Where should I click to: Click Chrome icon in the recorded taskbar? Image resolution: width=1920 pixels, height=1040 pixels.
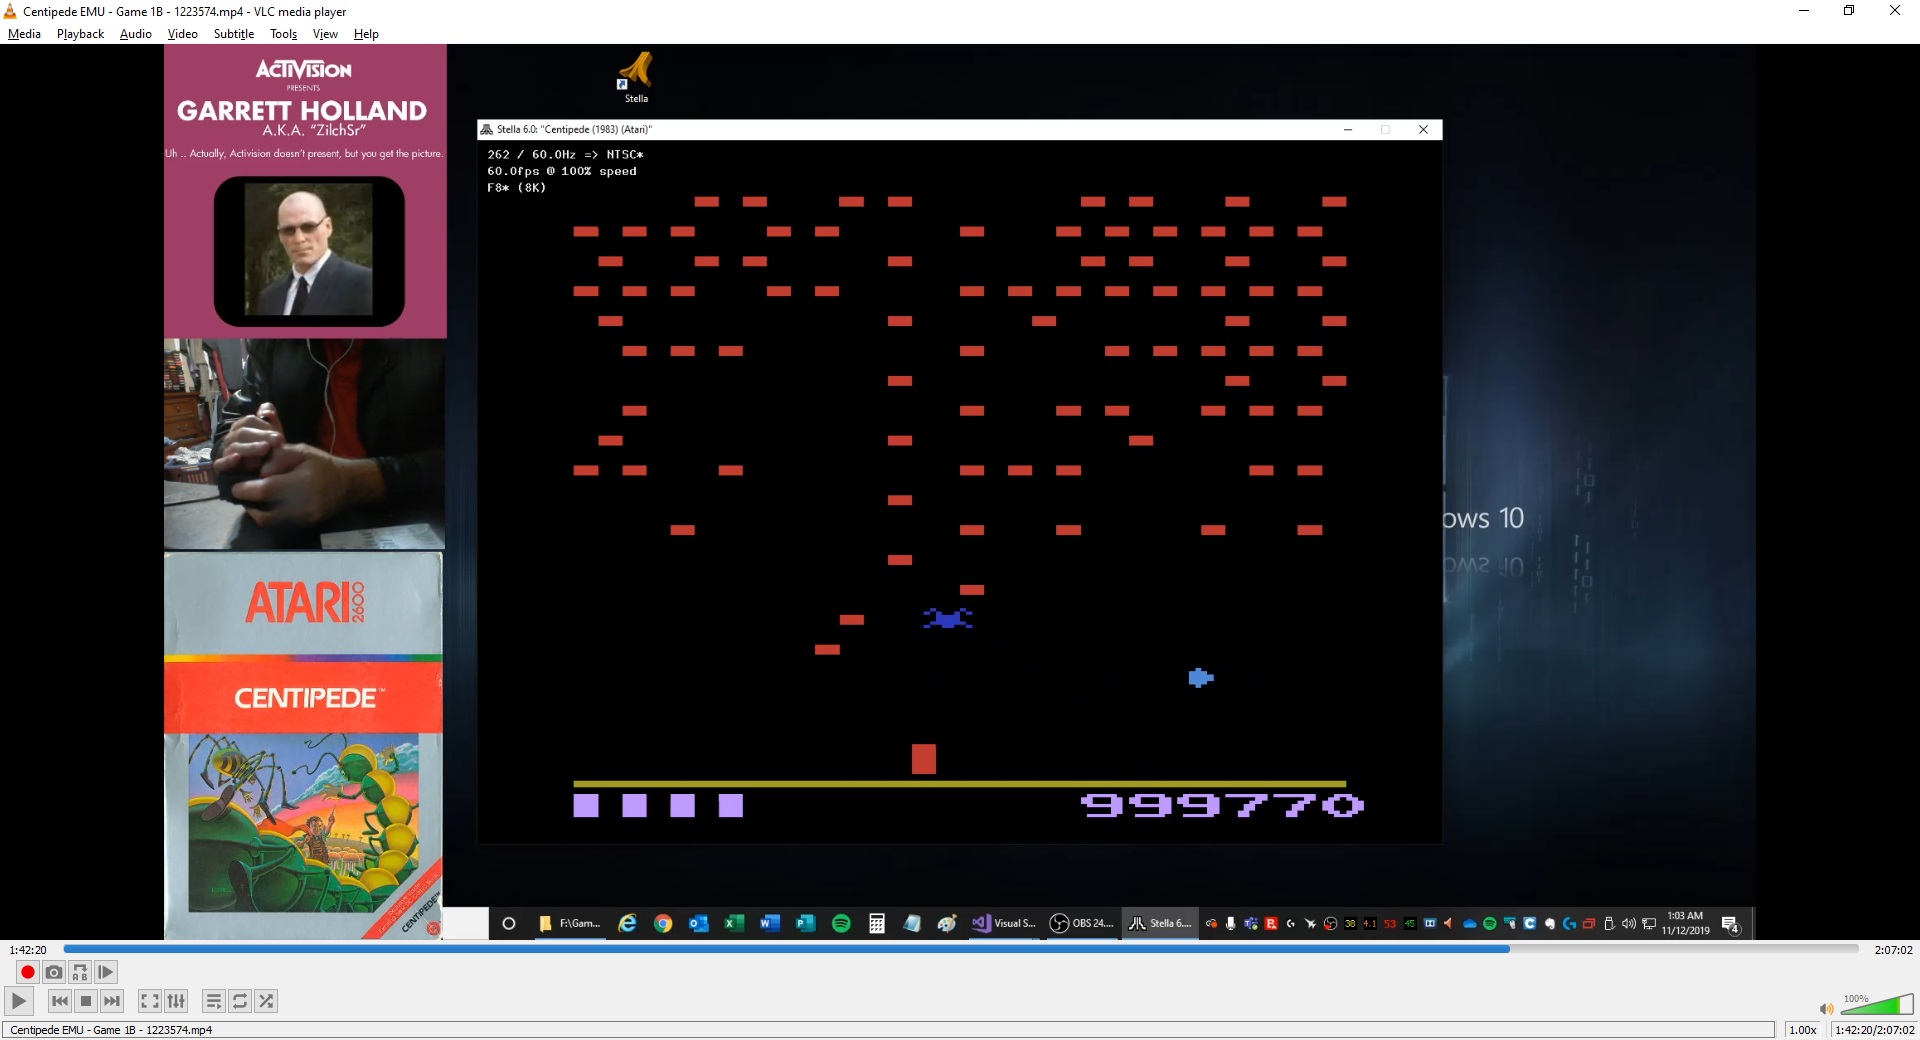click(x=662, y=923)
